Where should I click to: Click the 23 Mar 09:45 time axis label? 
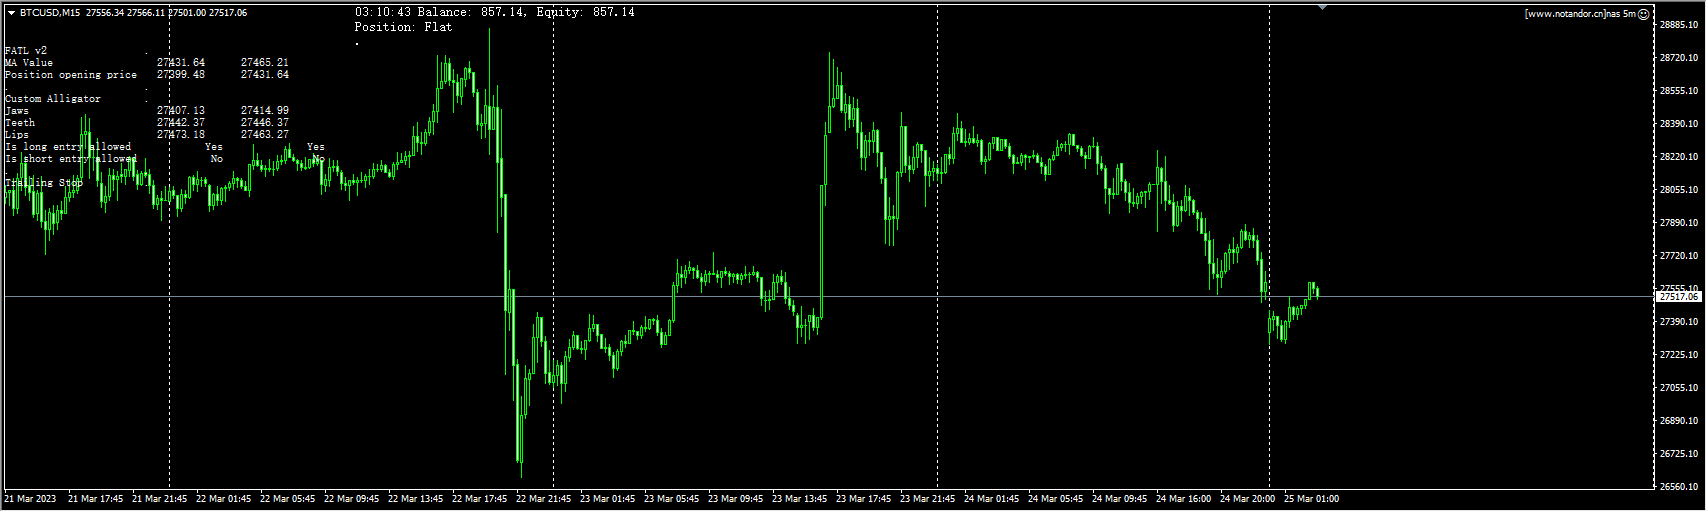click(x=735, y=499)
